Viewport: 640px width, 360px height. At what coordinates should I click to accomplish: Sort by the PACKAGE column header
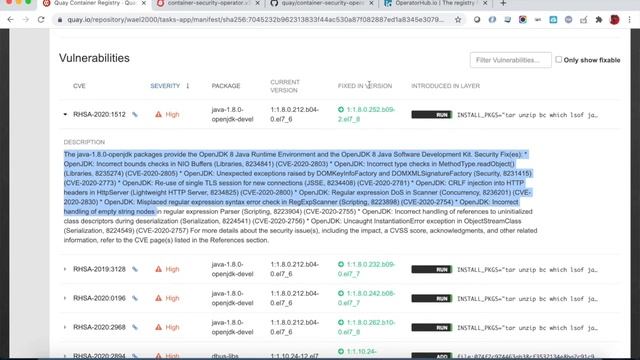click(226, 86)
